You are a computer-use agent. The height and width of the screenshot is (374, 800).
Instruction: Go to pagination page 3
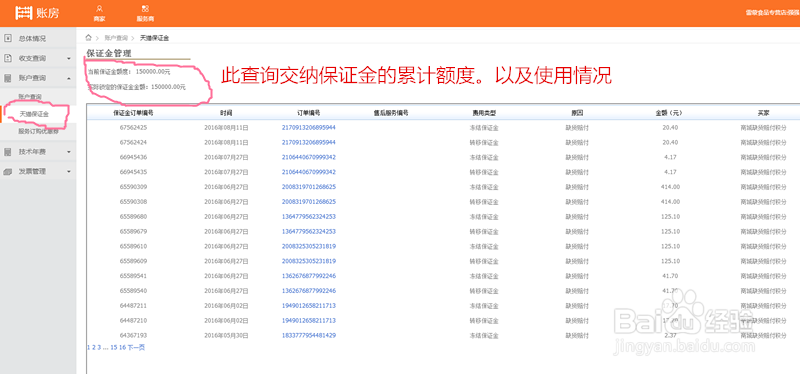click(99, 347)
